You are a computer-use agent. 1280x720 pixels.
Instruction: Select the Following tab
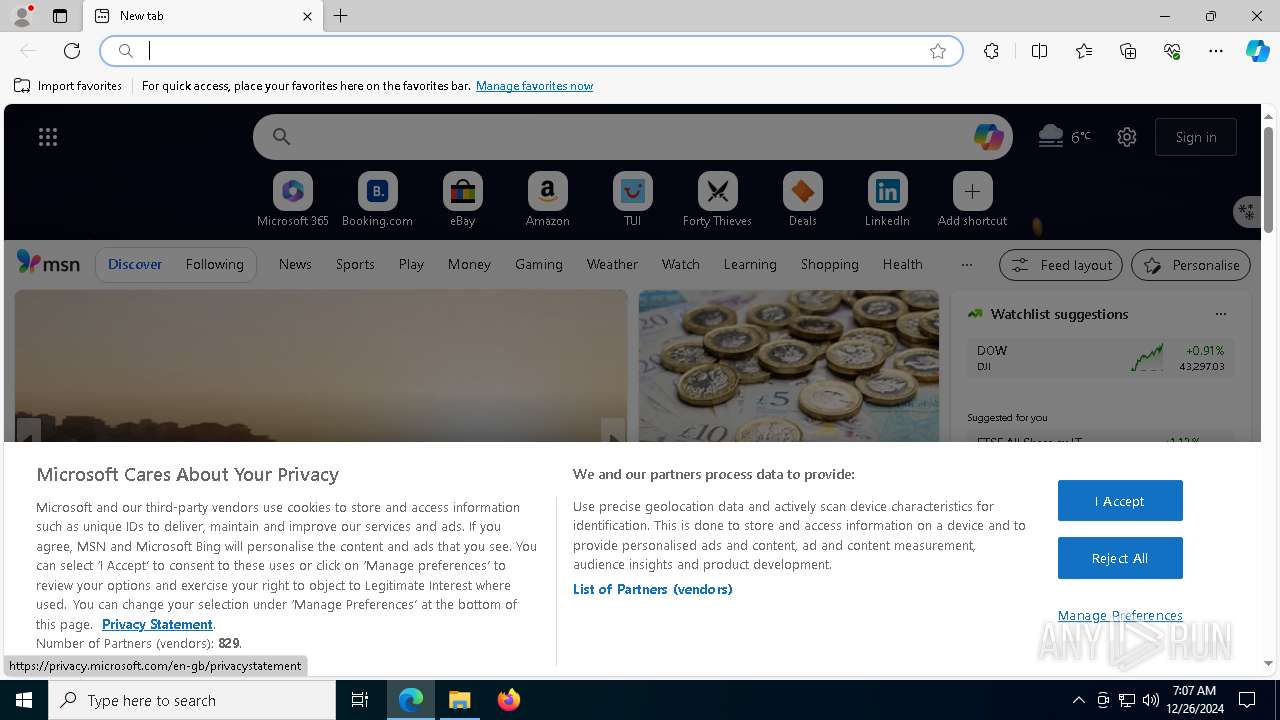[214, 264]
